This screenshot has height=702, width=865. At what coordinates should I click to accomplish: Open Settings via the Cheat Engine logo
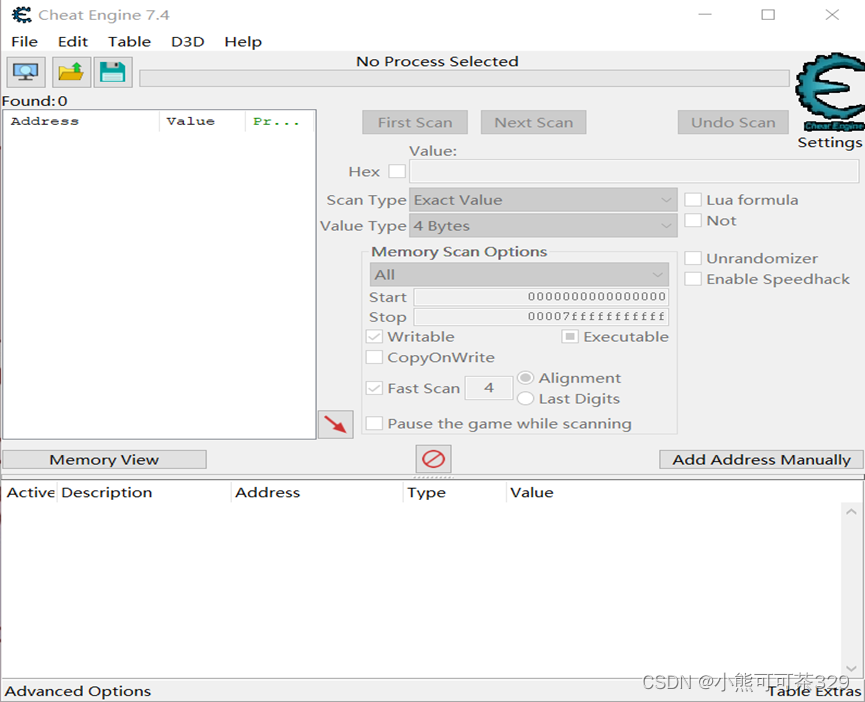click(830, 93)
